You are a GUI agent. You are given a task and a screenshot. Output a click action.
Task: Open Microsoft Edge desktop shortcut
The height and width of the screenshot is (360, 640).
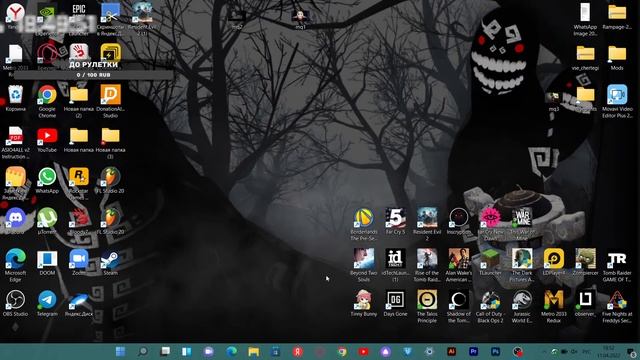point(16,259)
